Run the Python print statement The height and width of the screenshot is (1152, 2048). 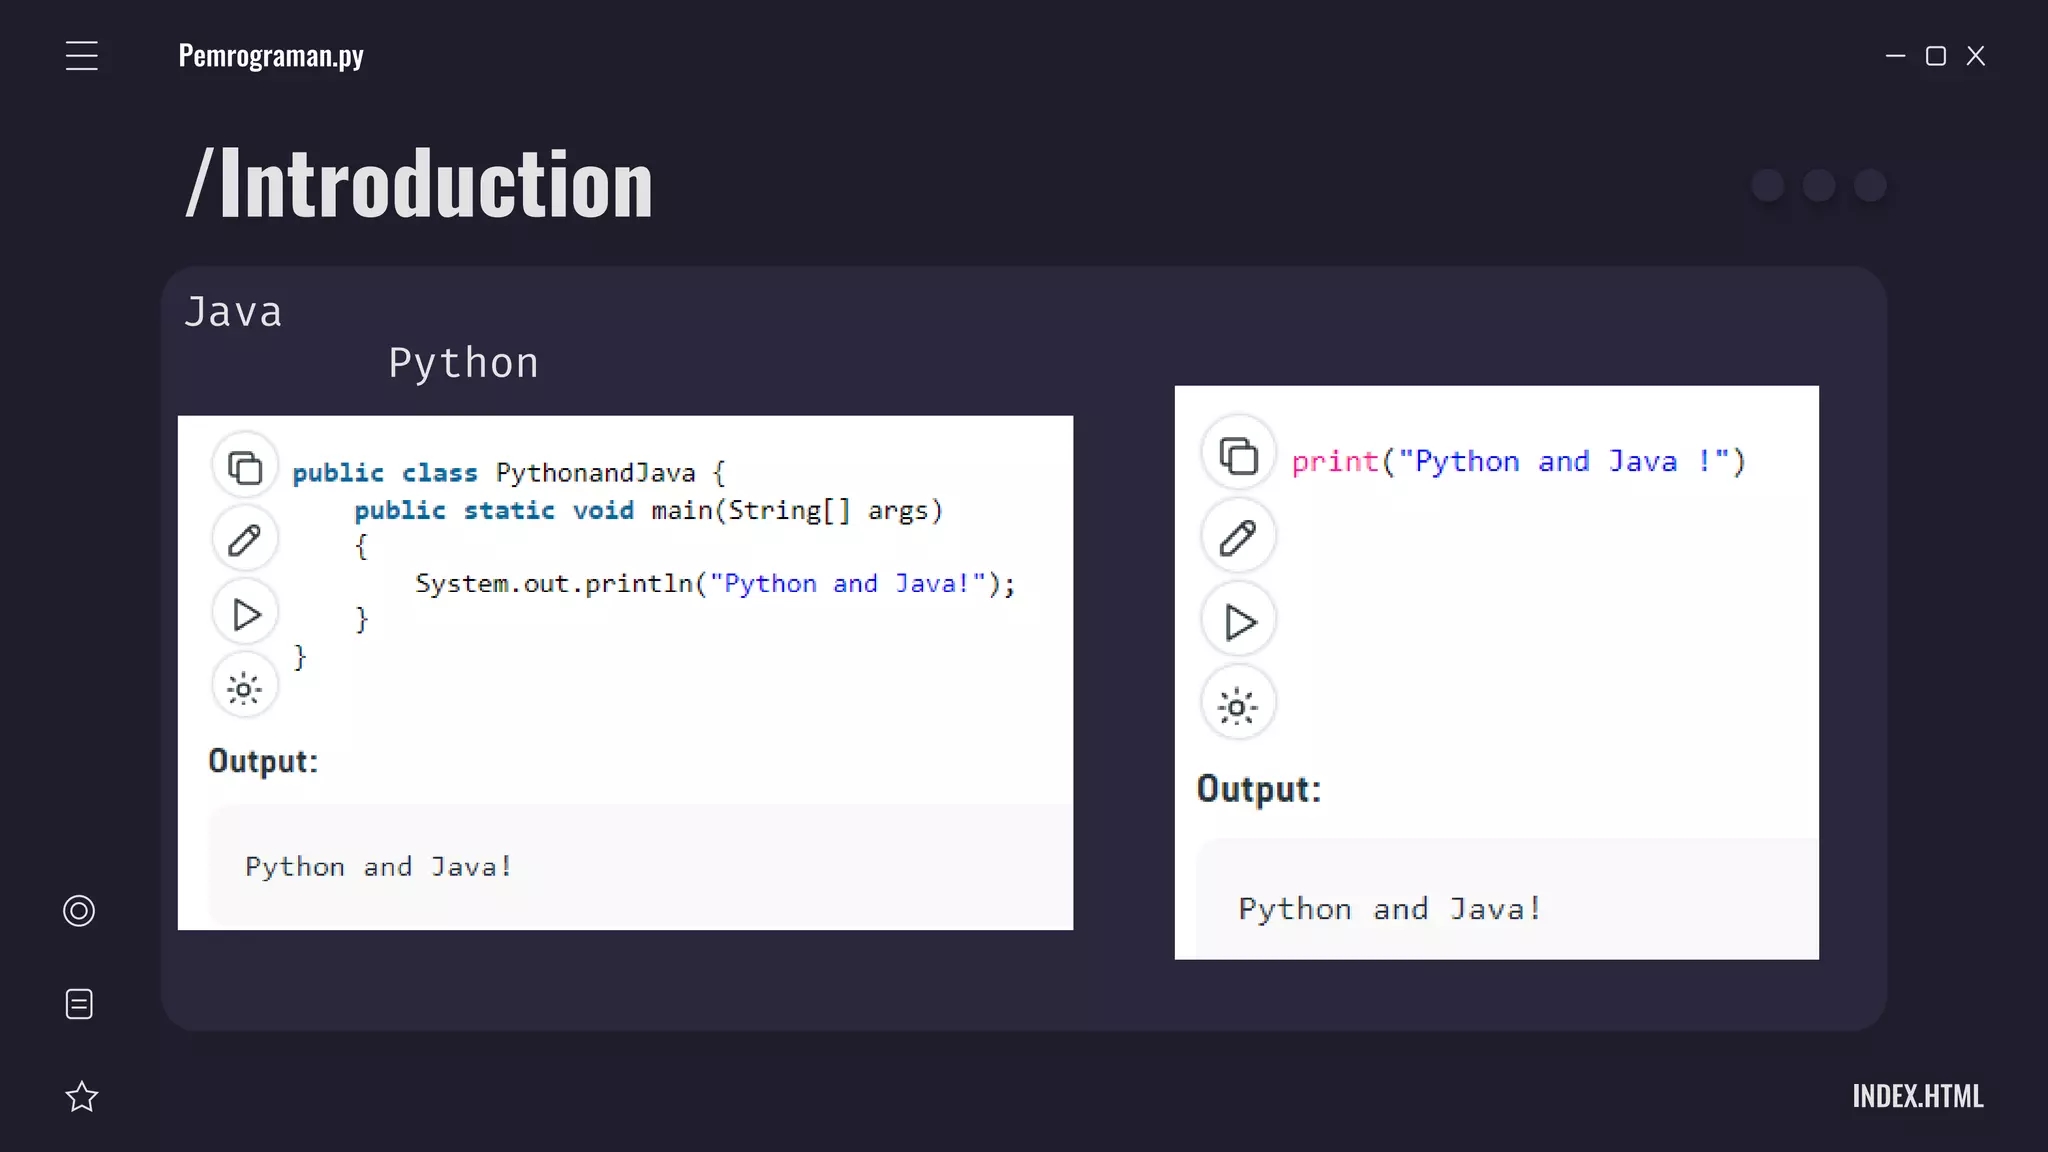click(x=1239, y=622)
